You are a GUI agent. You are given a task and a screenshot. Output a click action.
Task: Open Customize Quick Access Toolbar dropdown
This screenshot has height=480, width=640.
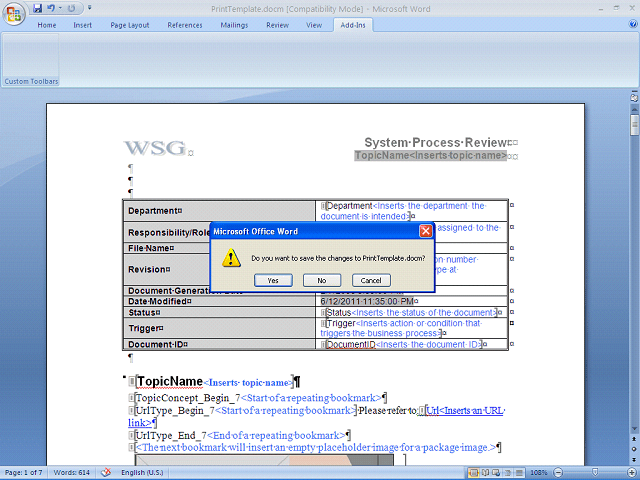tap(90, 8)
